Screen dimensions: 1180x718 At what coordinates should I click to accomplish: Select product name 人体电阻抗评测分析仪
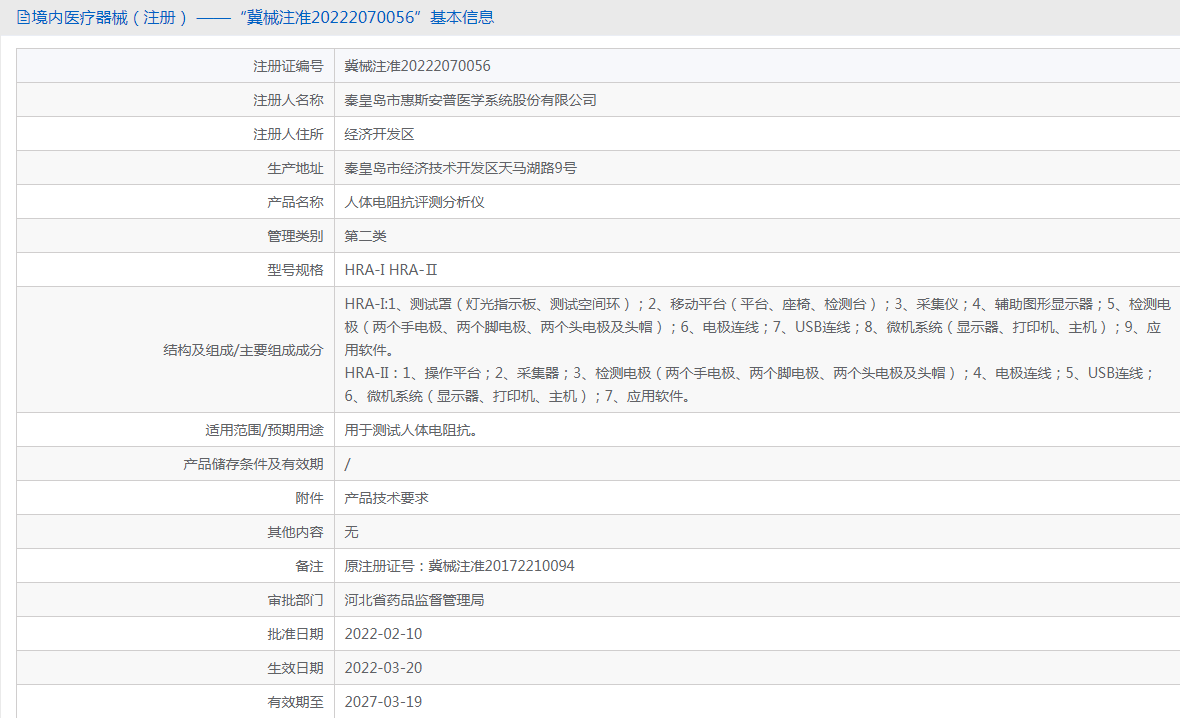tap(415, 202)
